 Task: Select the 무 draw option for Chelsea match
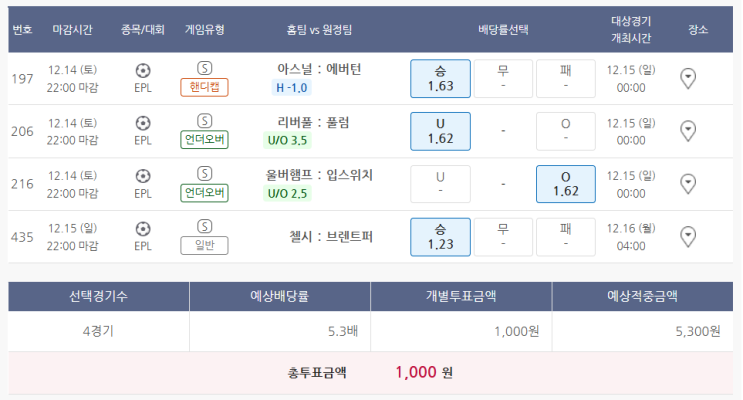[x=503, y=237]
